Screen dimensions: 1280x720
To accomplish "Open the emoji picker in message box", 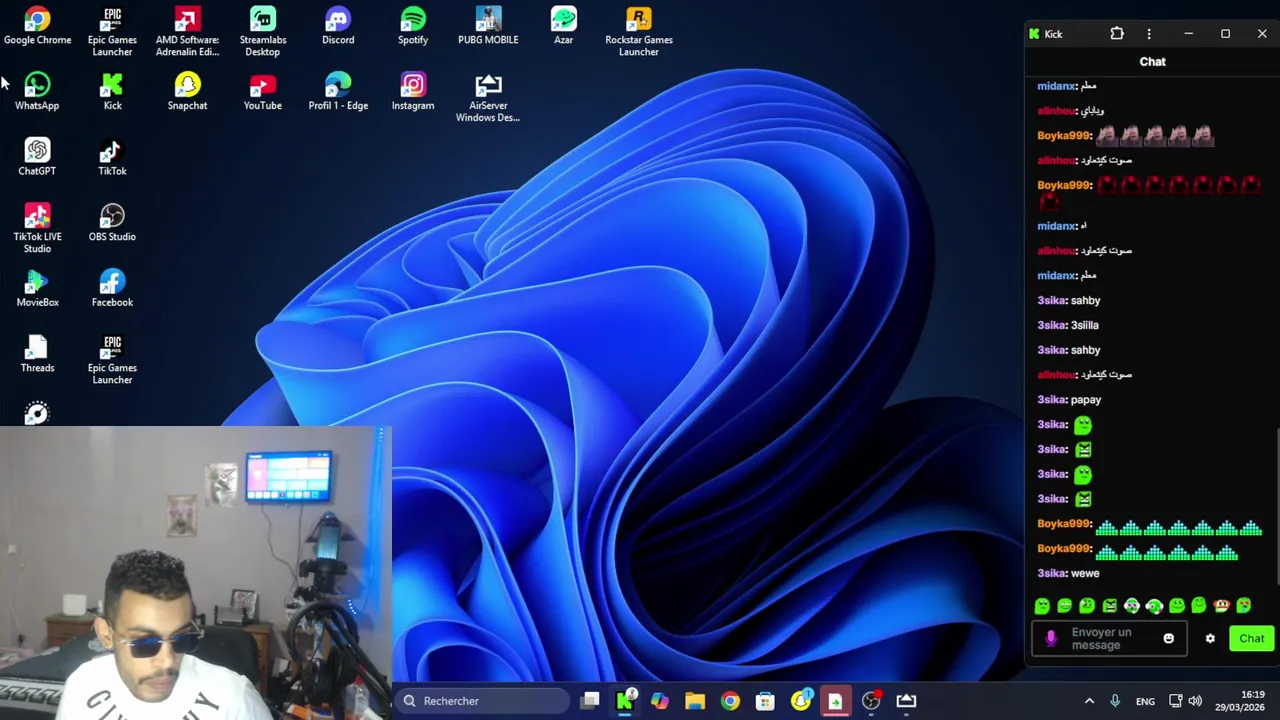I will [1168, 638].
